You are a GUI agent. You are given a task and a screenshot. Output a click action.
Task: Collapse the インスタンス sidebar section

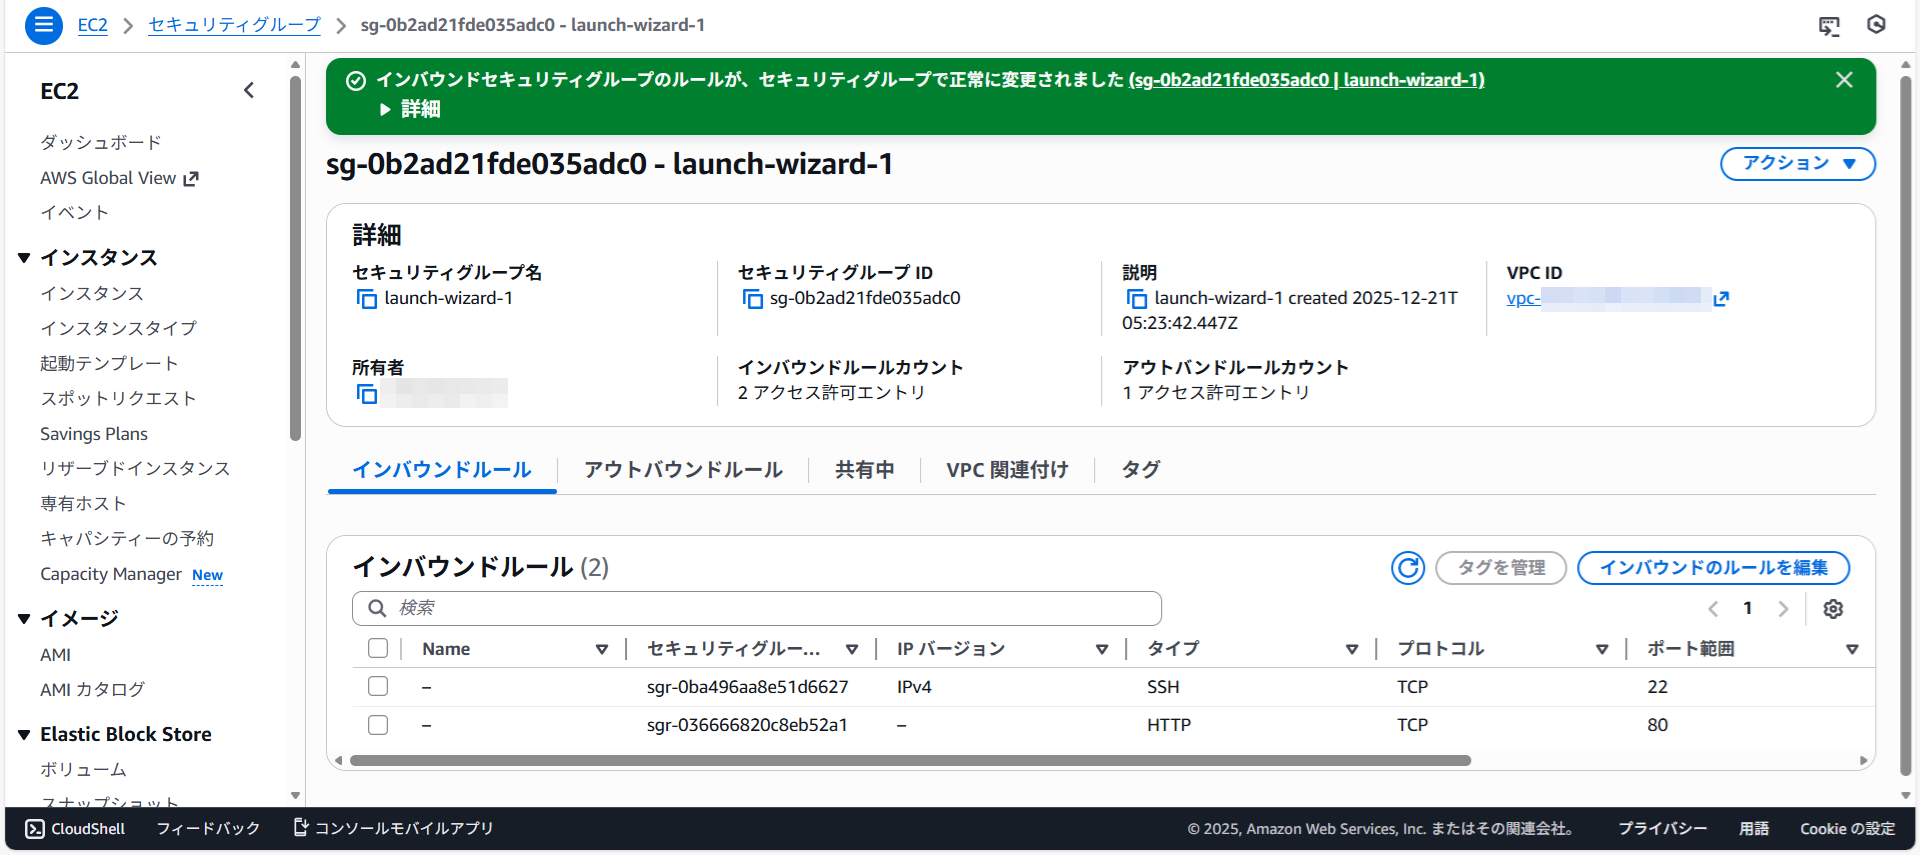tap(24, 258)
